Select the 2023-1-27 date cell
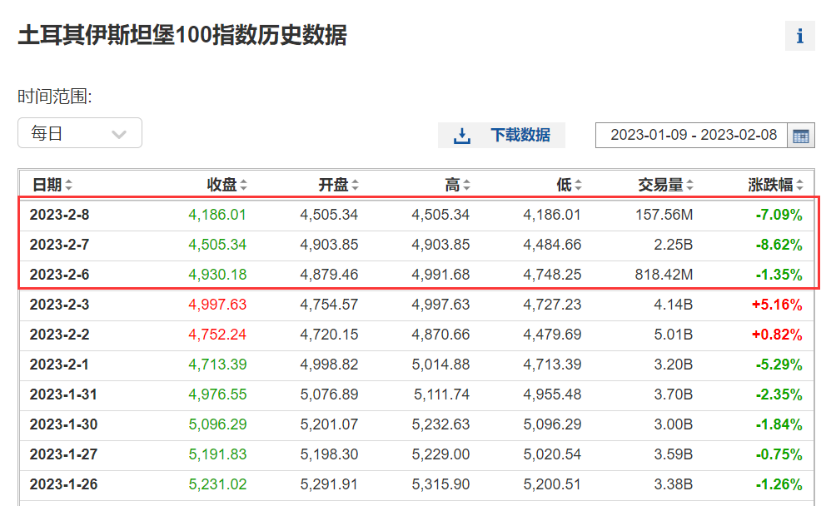Image resolution: width=831 pixels, height=506 pixels. [x=64, y=454]
